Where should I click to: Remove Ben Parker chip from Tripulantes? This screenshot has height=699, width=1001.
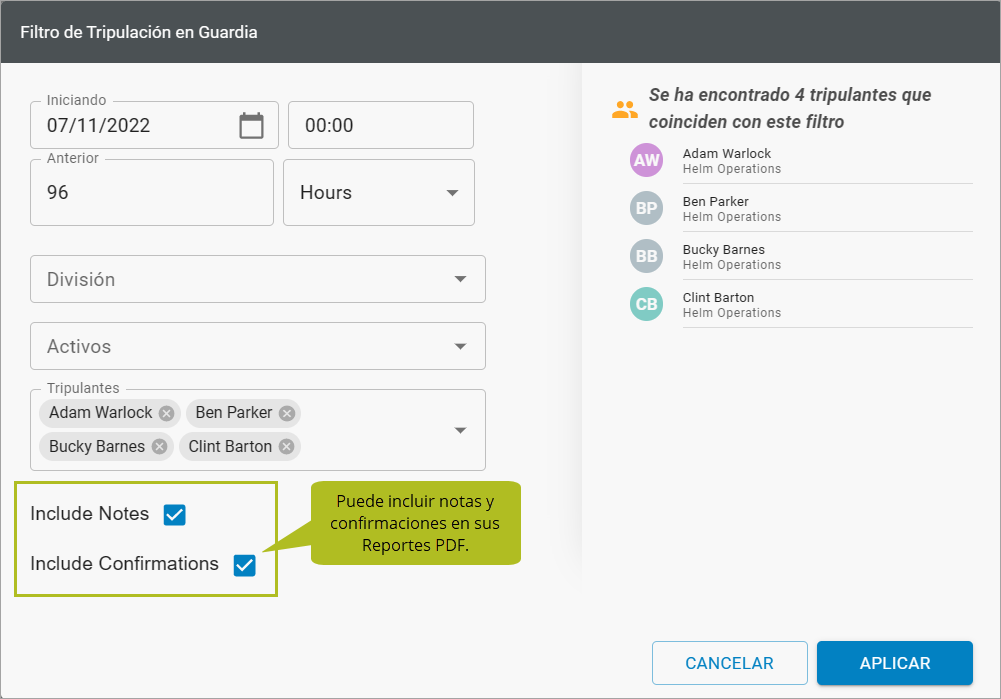(x=287, y=414)
